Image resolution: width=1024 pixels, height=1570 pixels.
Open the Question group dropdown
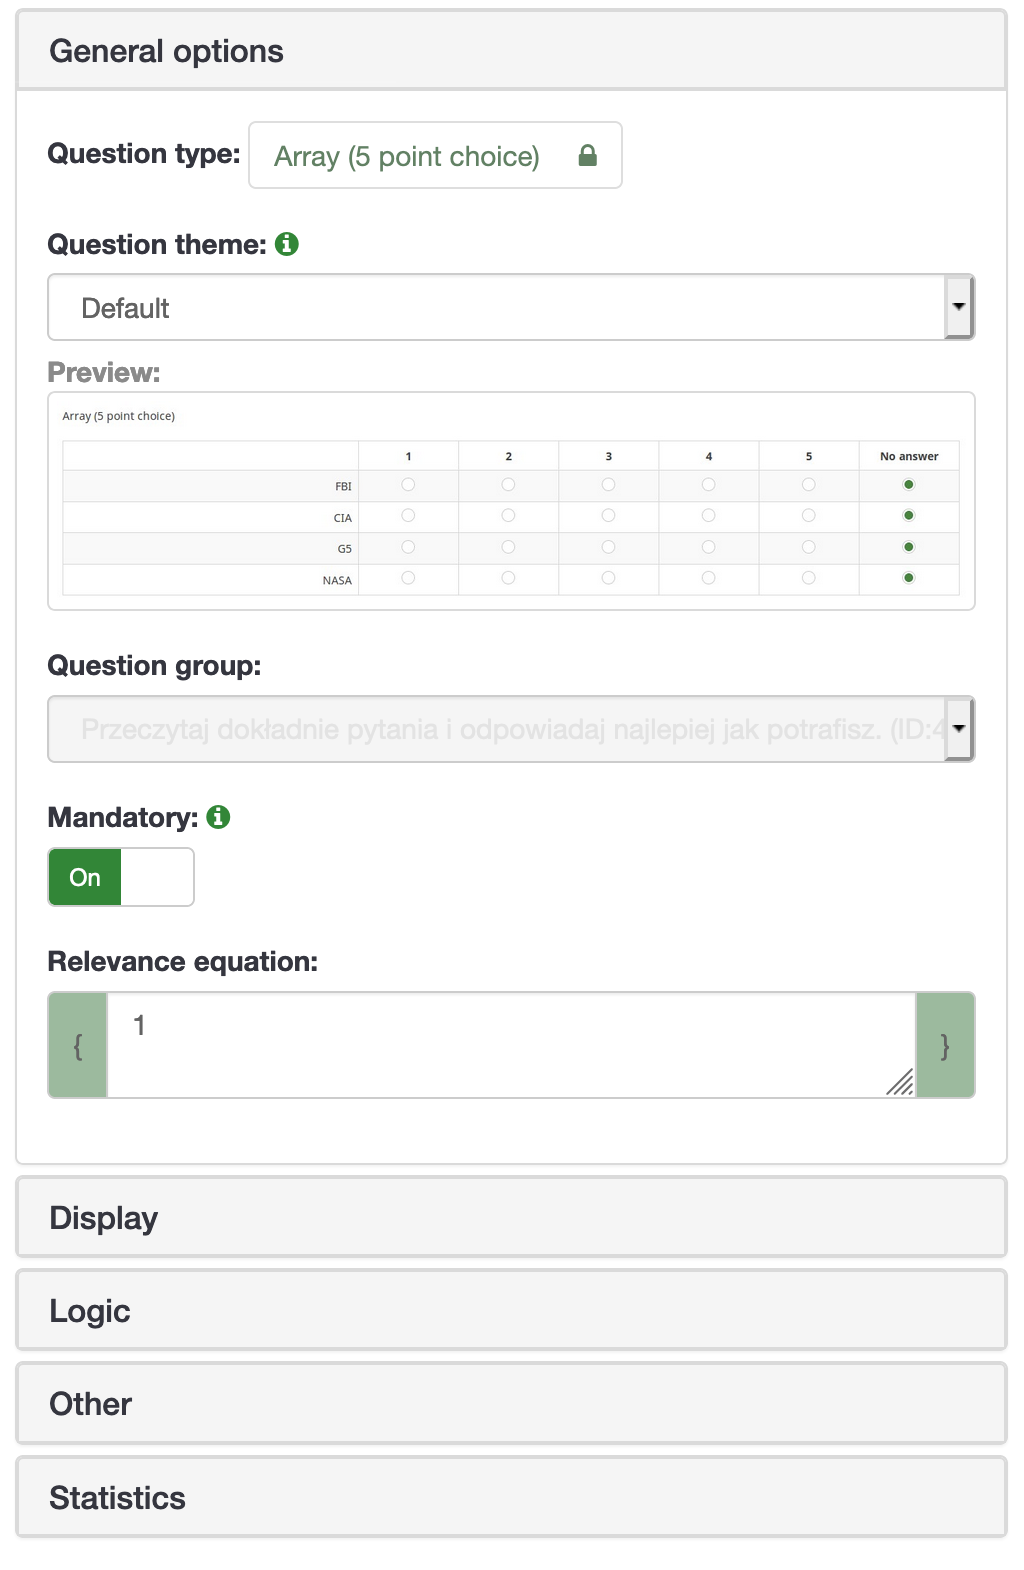pos(511,729)
